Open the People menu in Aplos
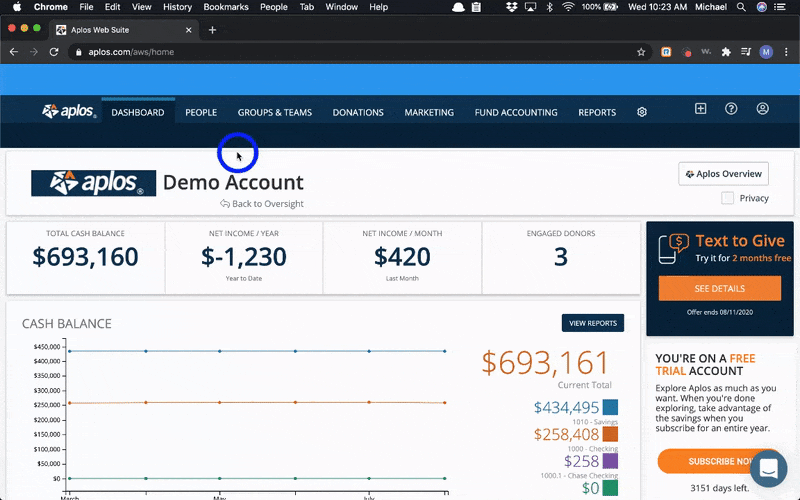800x500 pixels. tap(201, 112)
